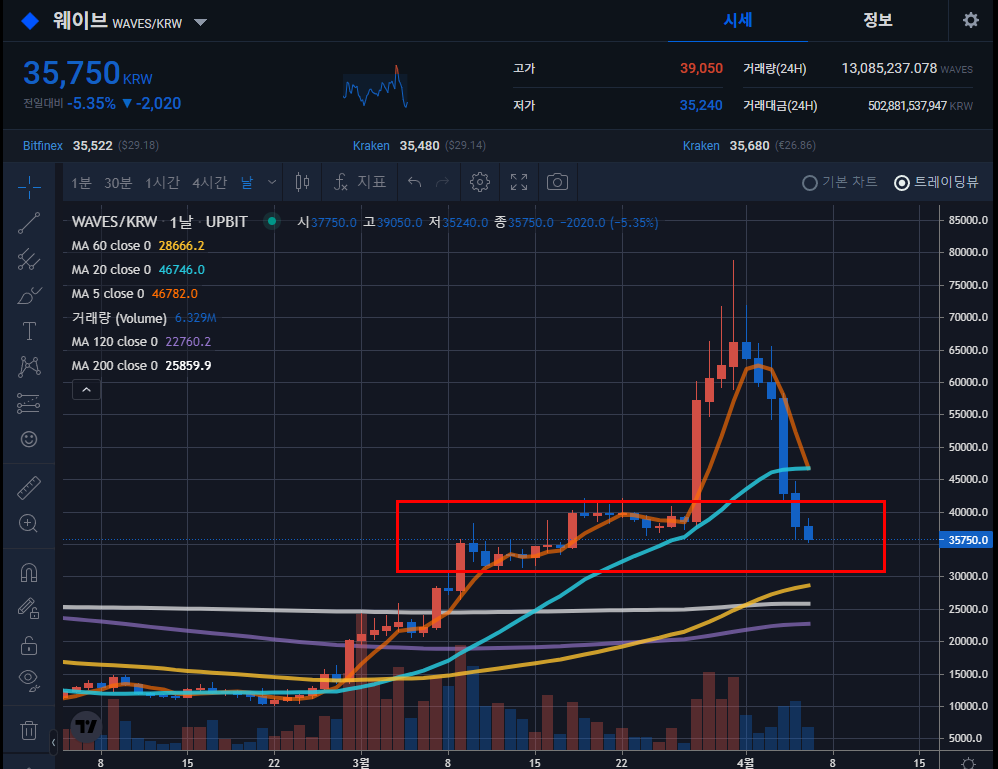Select the crosshair cursor tool

click(29, 187)
